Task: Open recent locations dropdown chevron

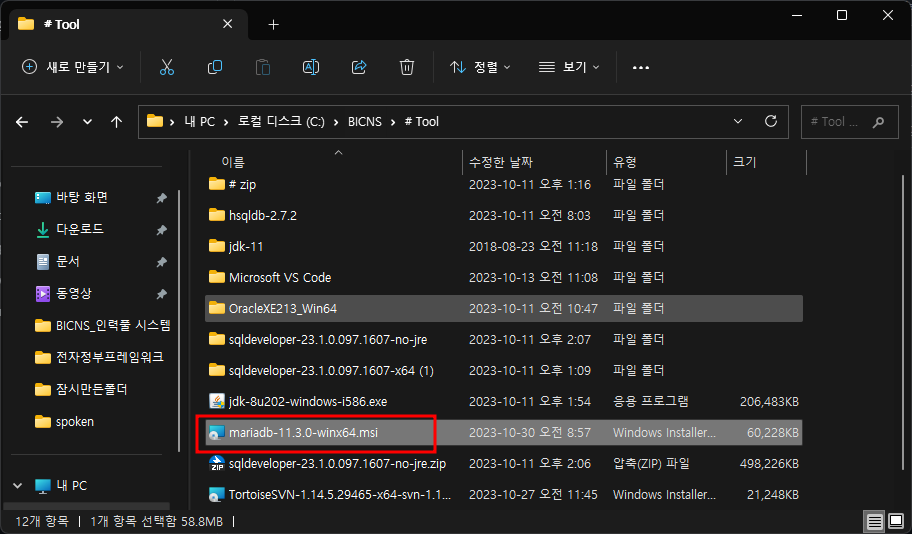Action: 87,122
